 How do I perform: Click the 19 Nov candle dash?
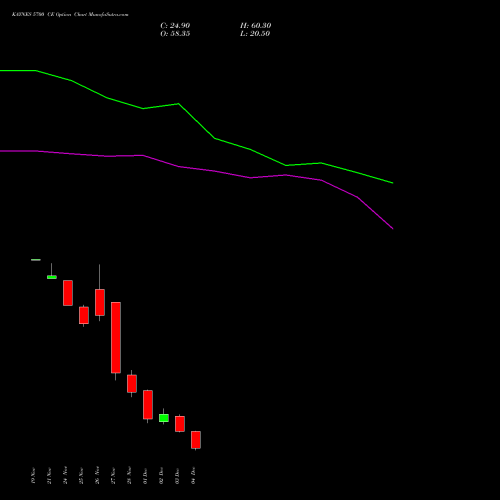click(x=36, y=260)
